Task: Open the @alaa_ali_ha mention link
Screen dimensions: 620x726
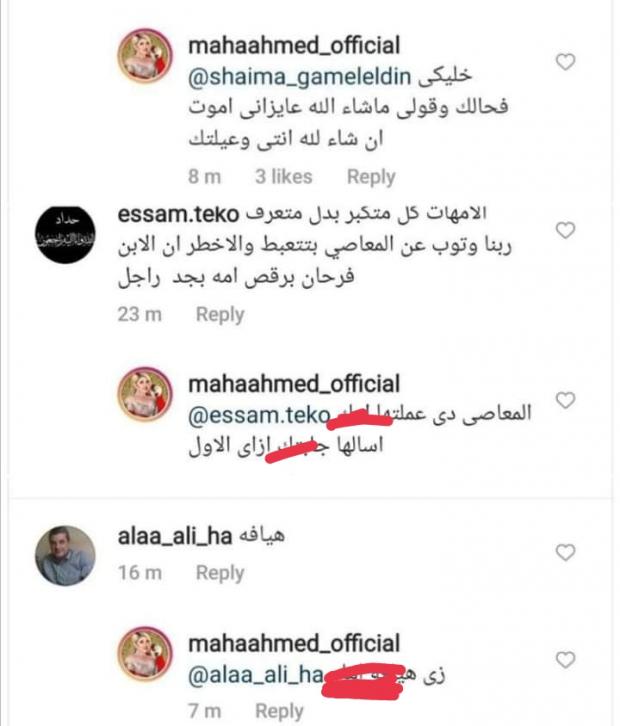Action: click(x=255, y=675)
